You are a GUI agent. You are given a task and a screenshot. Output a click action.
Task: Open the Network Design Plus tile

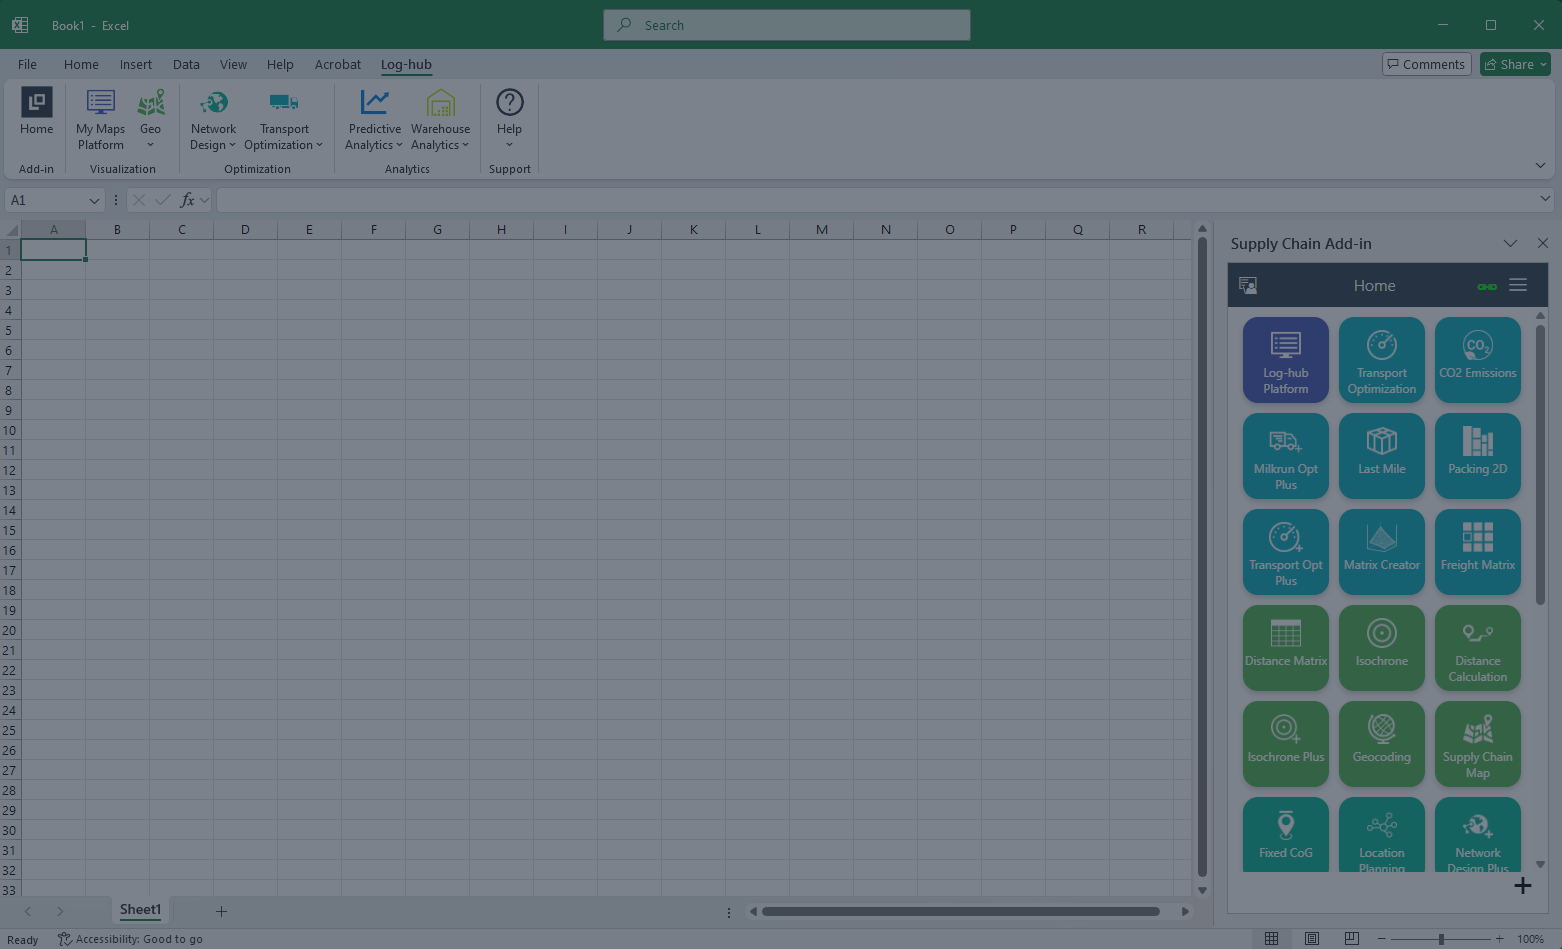(x=1478, y=834)
